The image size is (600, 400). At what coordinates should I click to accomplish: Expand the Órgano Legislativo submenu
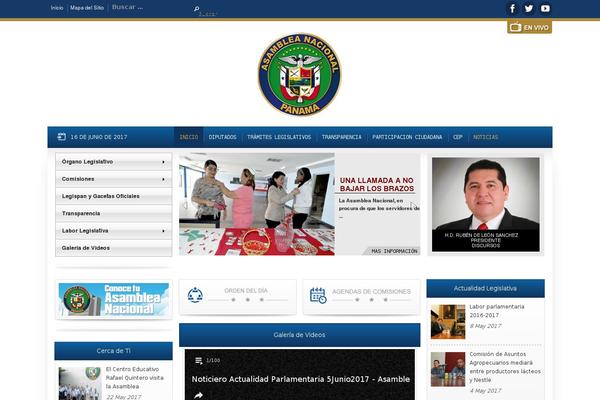[x=163, y=161]
